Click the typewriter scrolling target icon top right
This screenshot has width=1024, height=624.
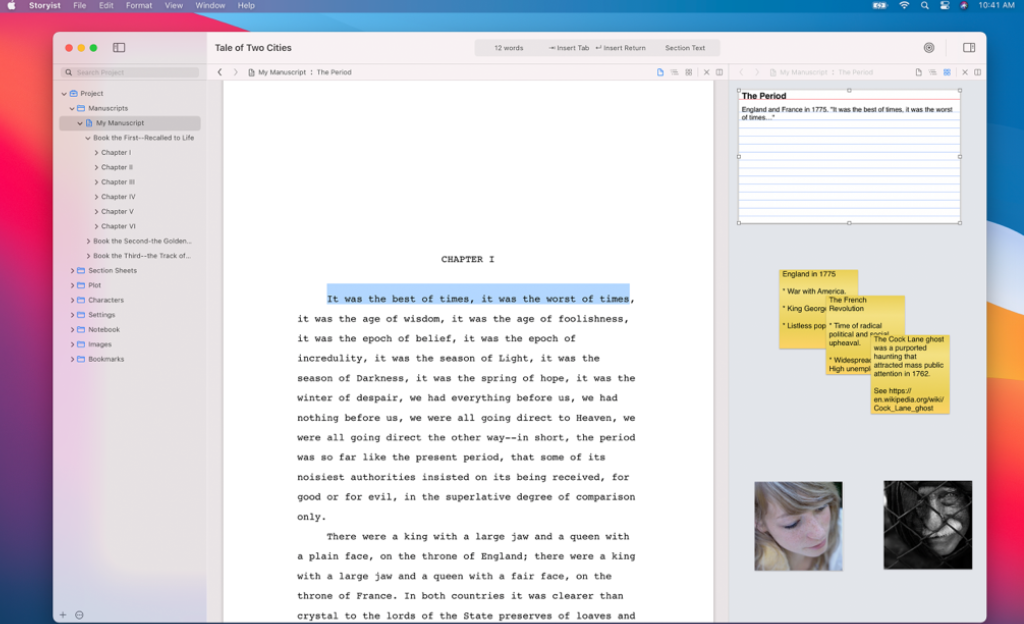(x=928, y=47)
